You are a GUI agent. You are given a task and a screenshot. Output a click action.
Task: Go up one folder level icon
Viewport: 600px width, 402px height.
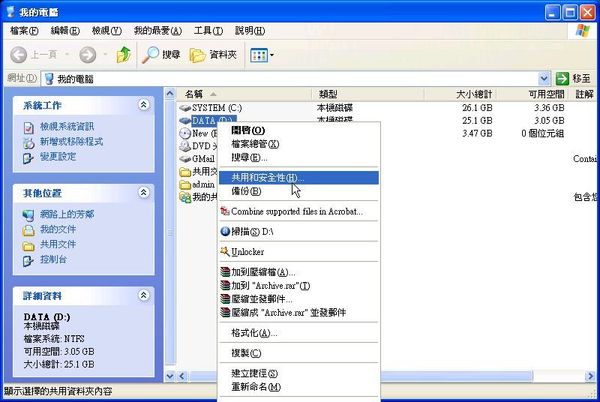(124, 55)
